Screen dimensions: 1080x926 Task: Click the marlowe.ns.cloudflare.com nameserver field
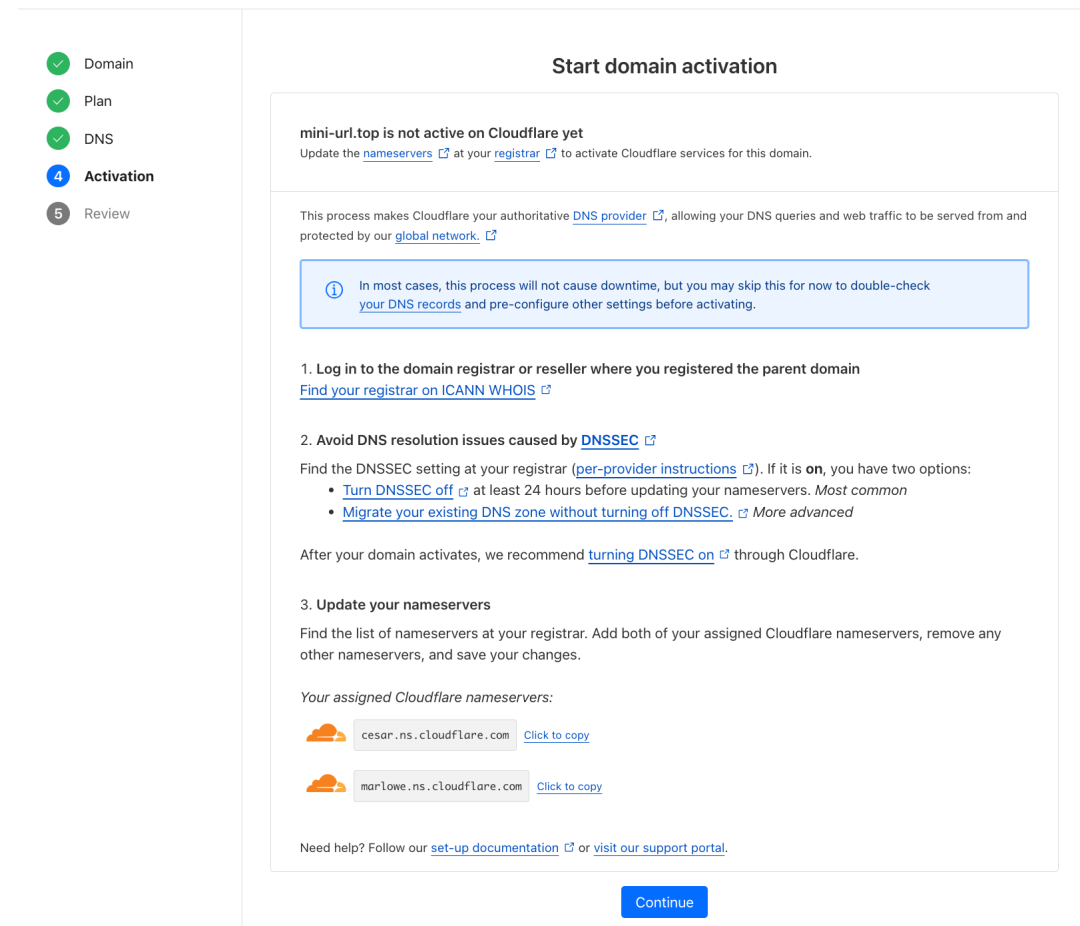pos(441,786)
